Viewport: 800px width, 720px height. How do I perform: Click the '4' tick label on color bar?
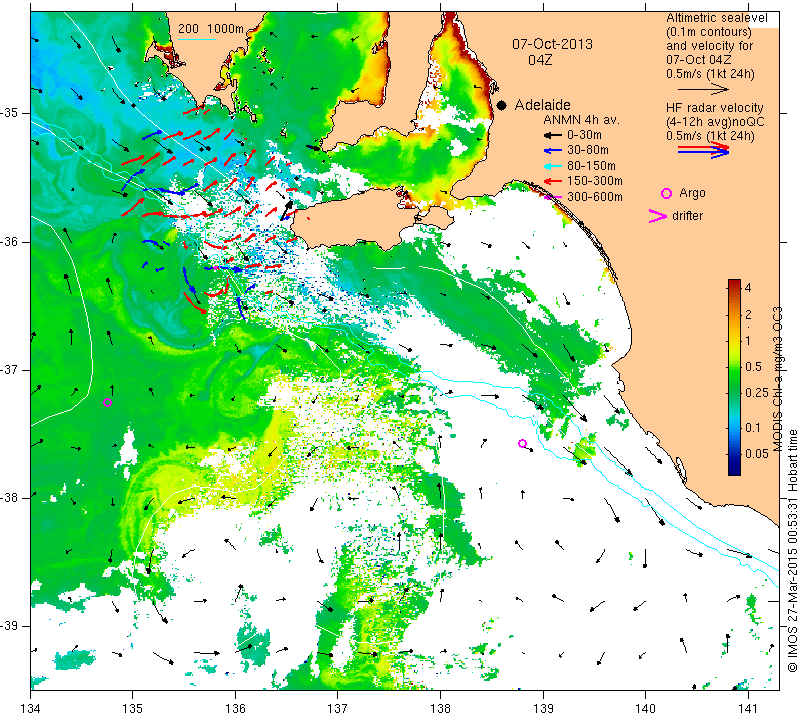coord(748,288)
